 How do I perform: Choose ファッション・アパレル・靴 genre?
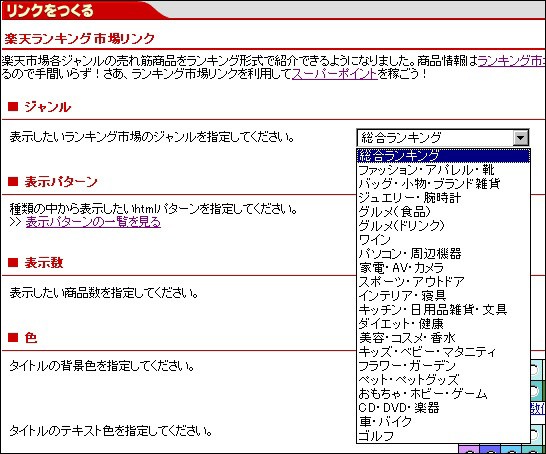coord(443,170)
